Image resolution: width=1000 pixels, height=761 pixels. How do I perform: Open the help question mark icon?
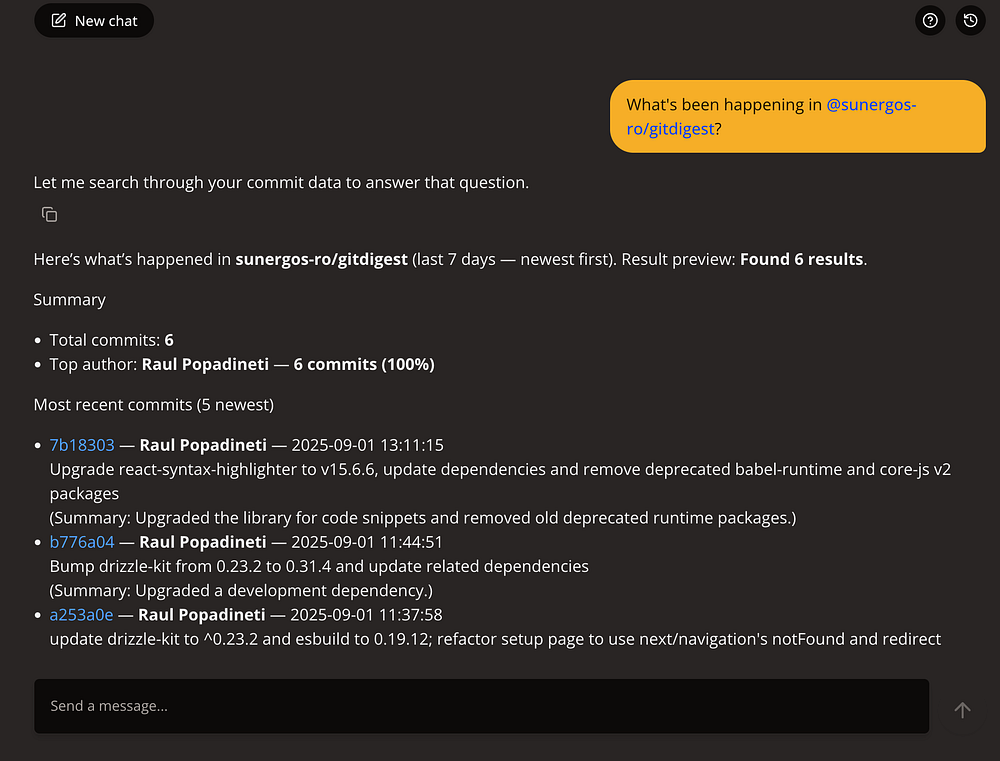click(930, 20)
